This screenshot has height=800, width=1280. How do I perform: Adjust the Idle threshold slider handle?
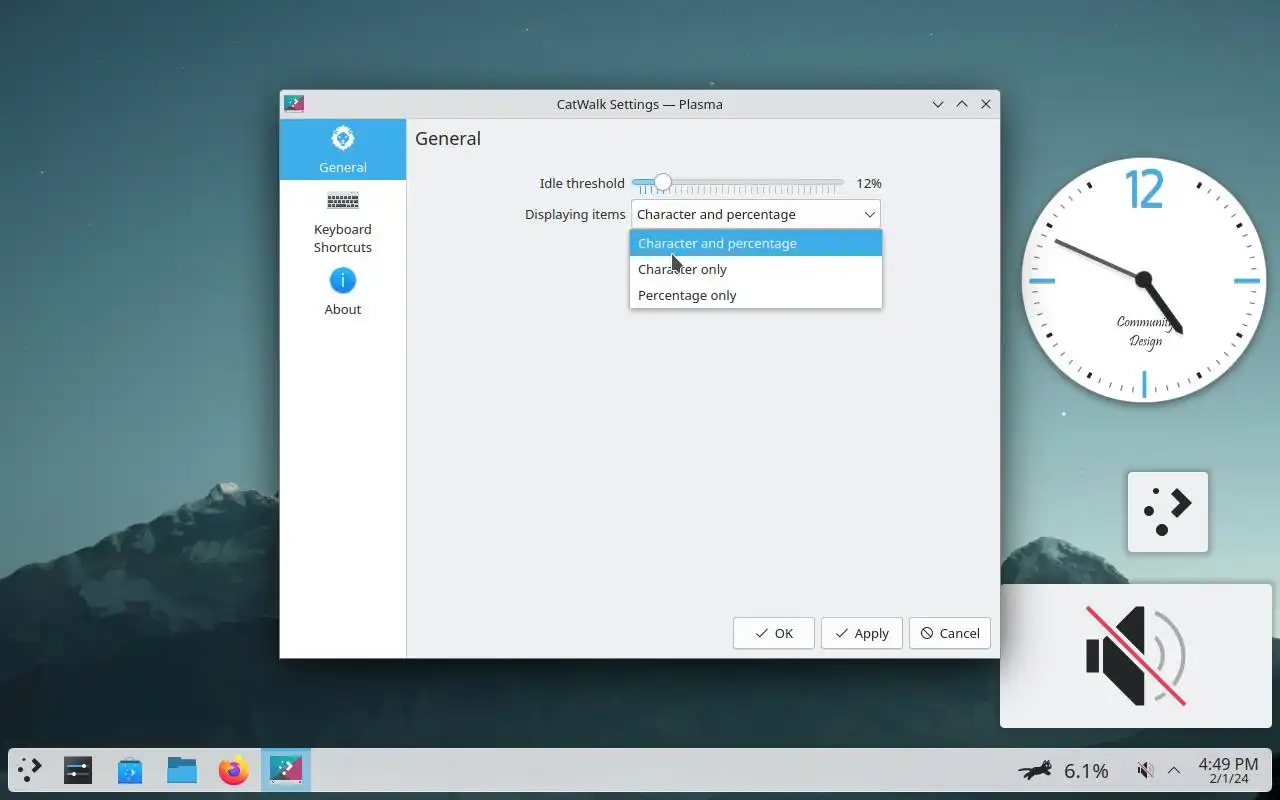[x=663, y=183]
